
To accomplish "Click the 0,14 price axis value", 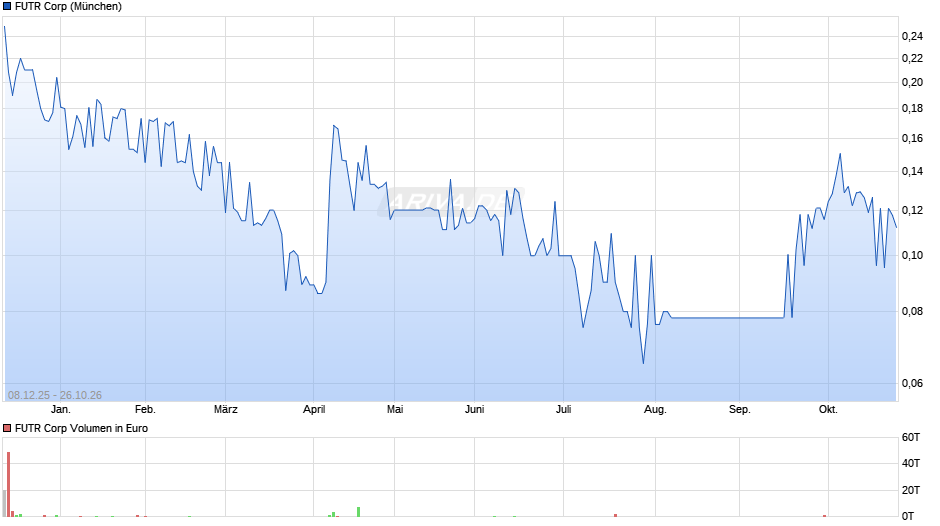I will (x=912, y=172).
